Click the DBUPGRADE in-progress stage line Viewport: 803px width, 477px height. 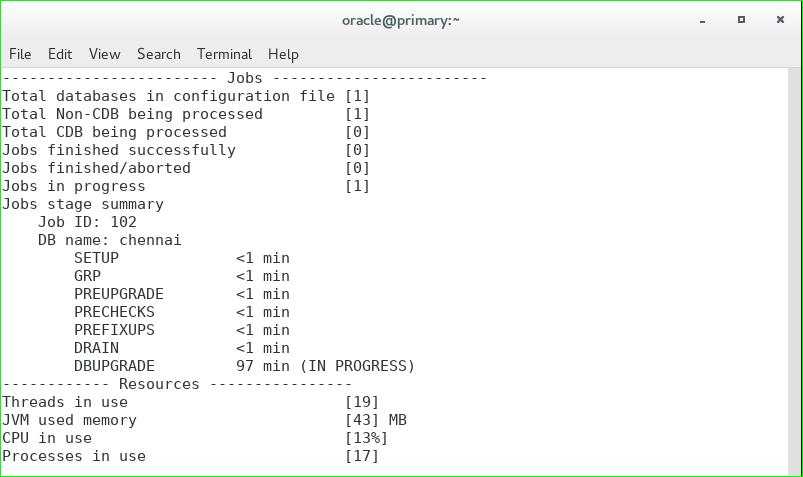pos(244,366)
